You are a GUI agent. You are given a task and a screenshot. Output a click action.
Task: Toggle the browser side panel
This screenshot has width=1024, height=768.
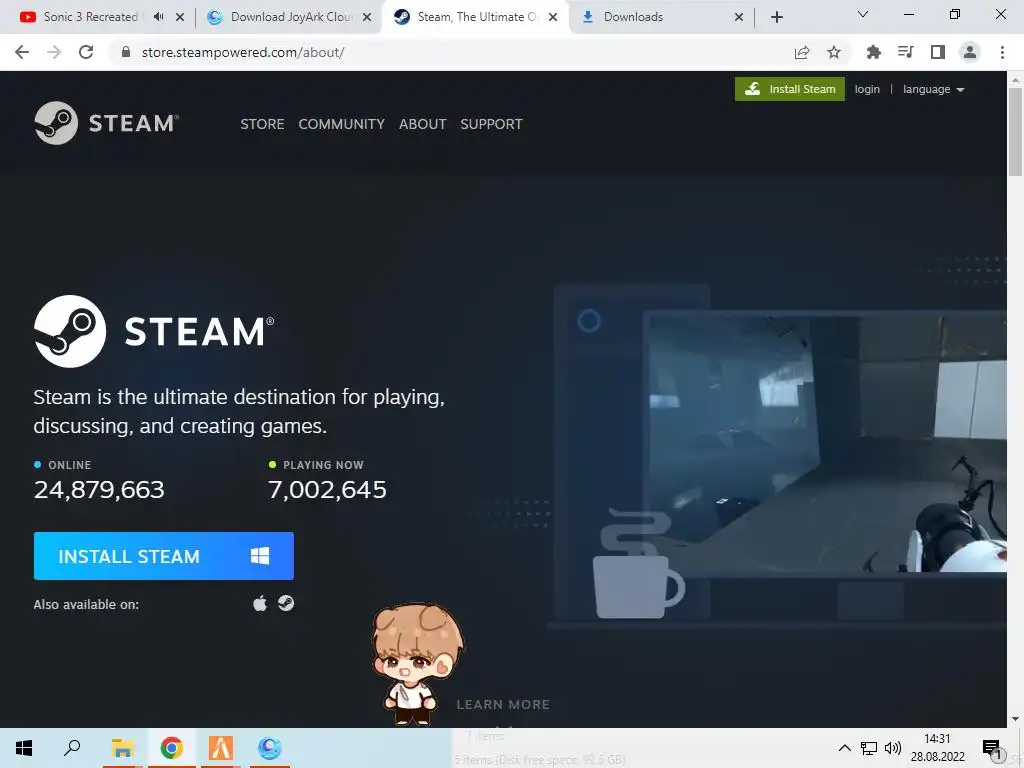click(x=938, y=52)
